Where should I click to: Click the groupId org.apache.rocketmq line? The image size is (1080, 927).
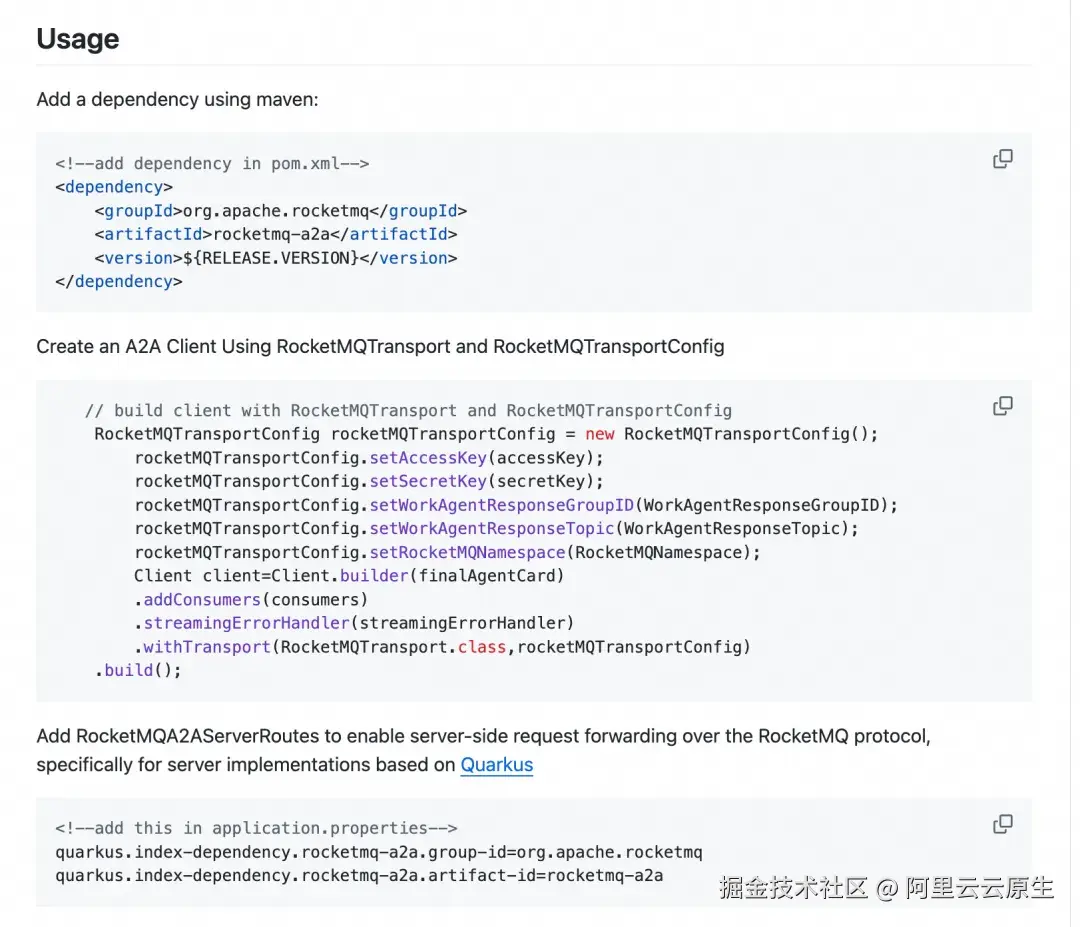coord(280,211)
